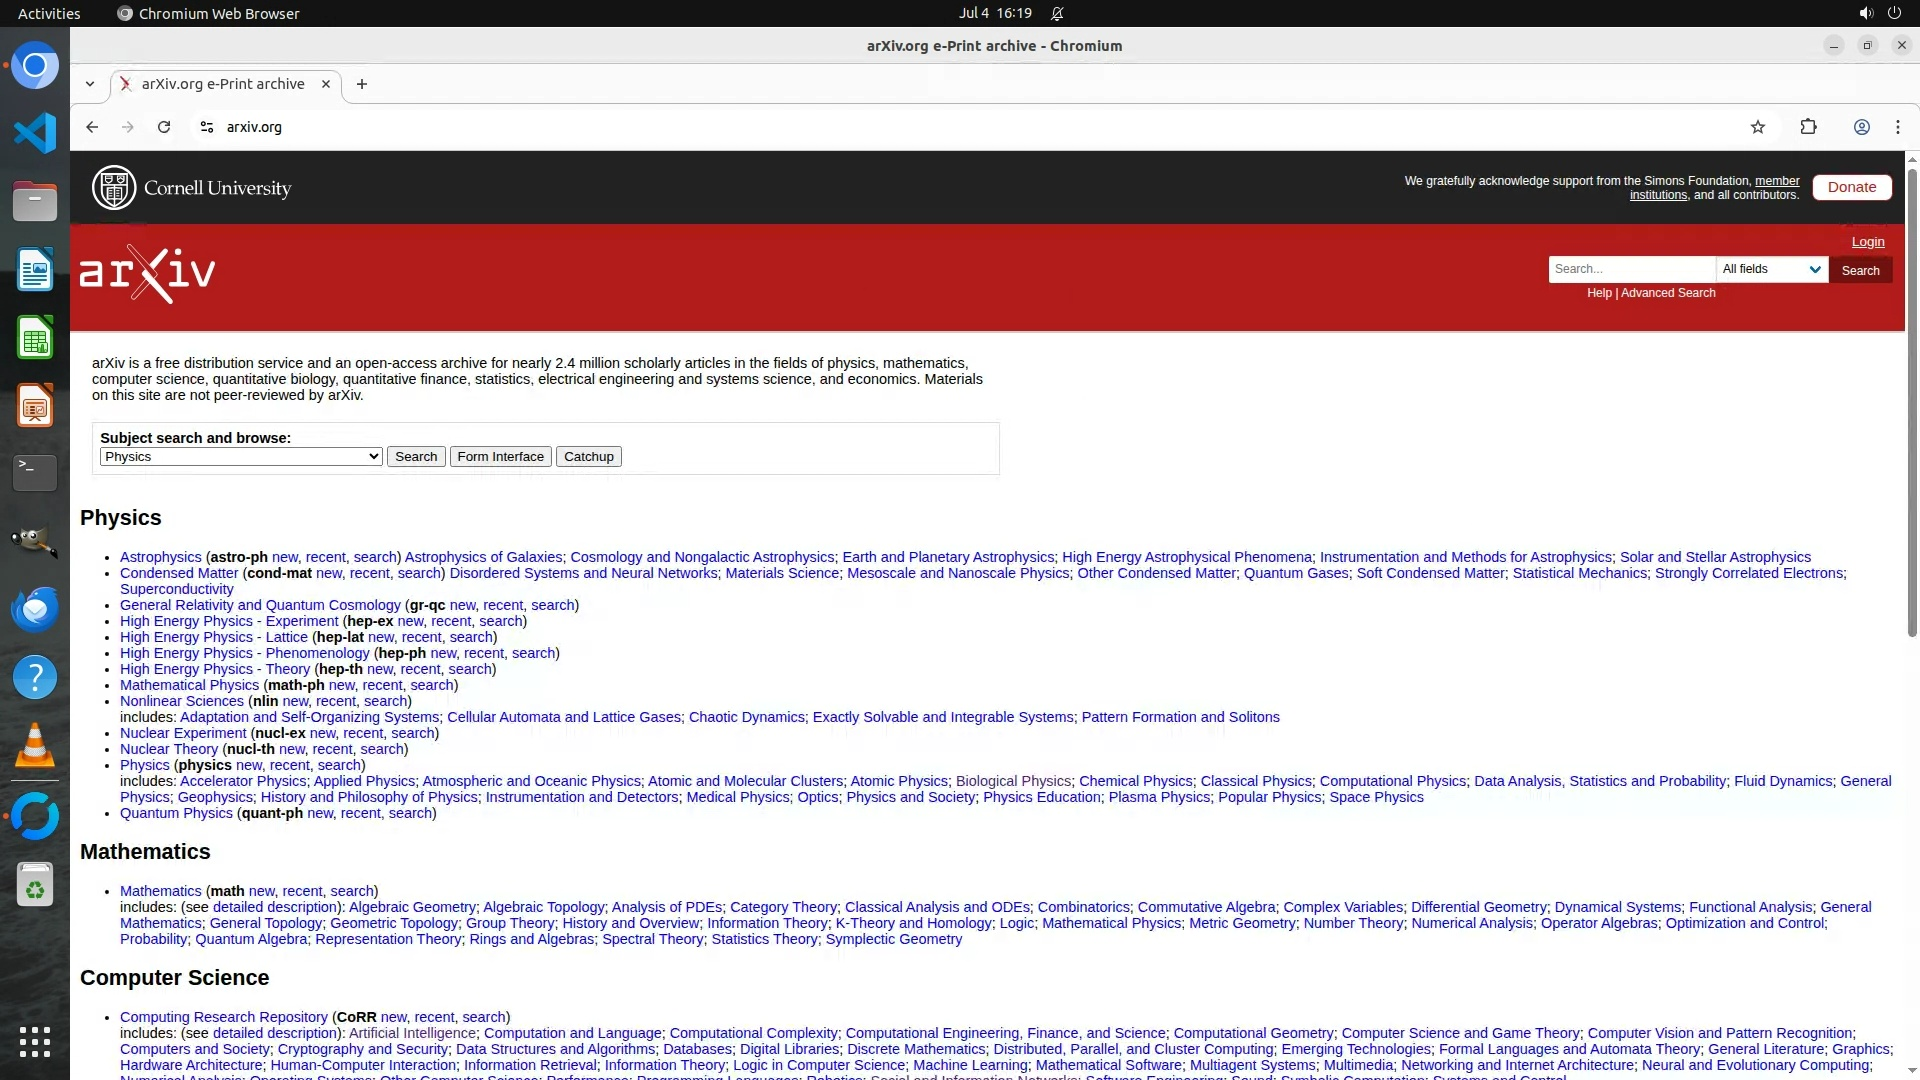Open the Chromium extensions puzzle icon
The image size is (1920, 1080).
point(1808,127)
